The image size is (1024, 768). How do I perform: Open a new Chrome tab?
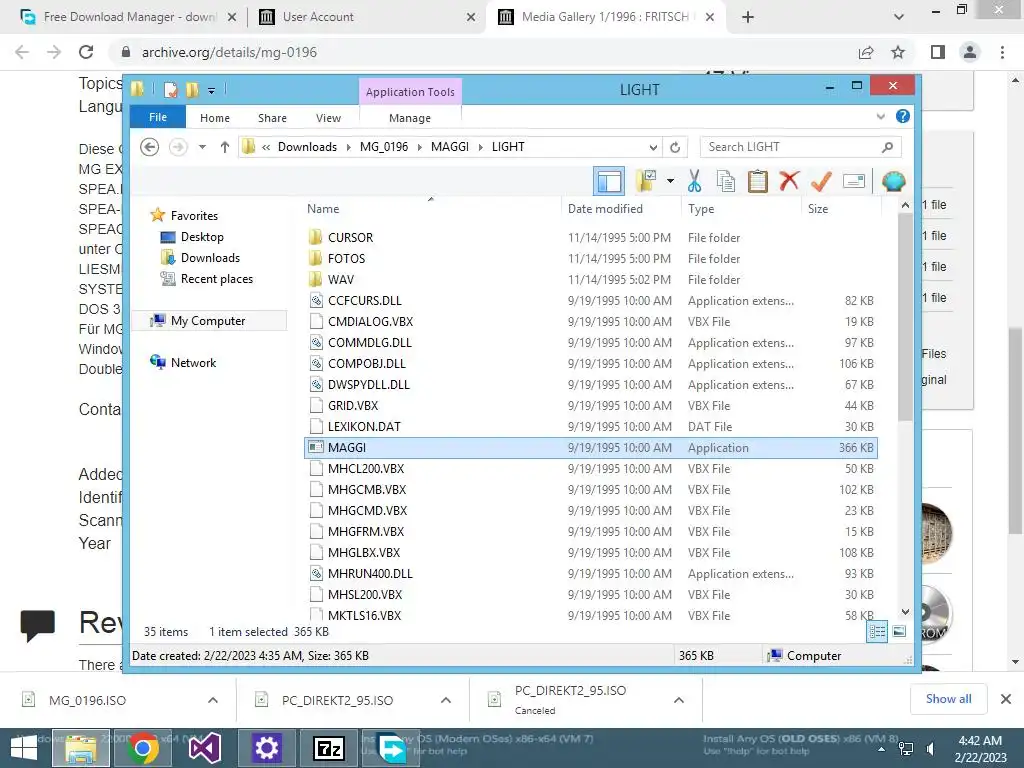pos(748,17)
